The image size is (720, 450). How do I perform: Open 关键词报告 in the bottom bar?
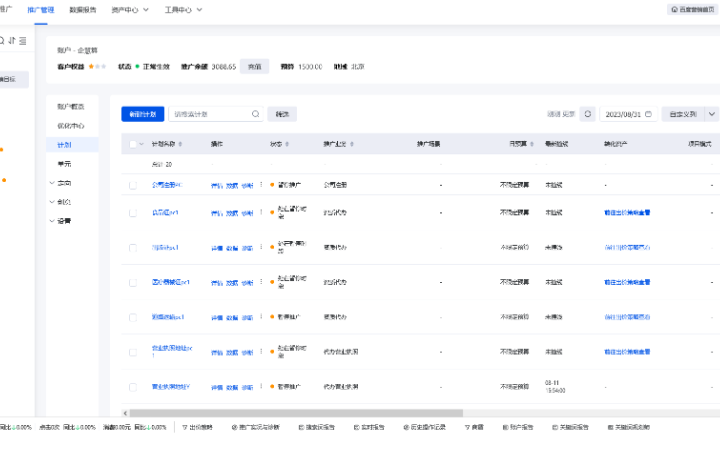pyautogui.click(x=570, y=427)
